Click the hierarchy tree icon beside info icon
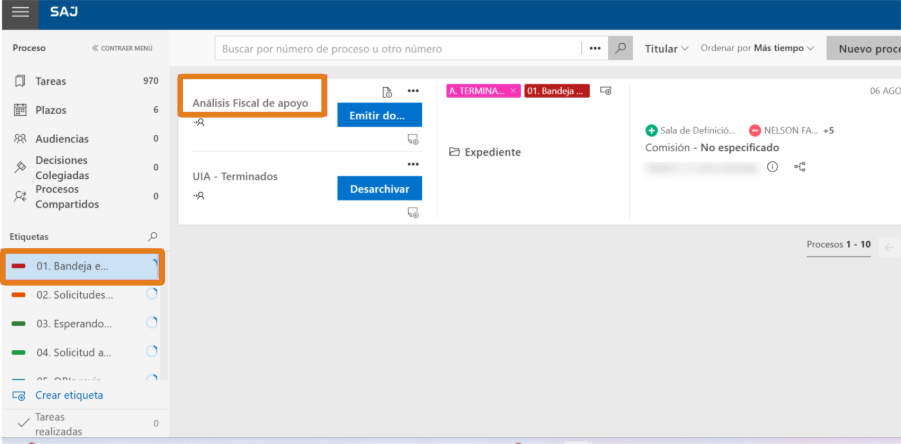901x444 pixels. point(800,167)
